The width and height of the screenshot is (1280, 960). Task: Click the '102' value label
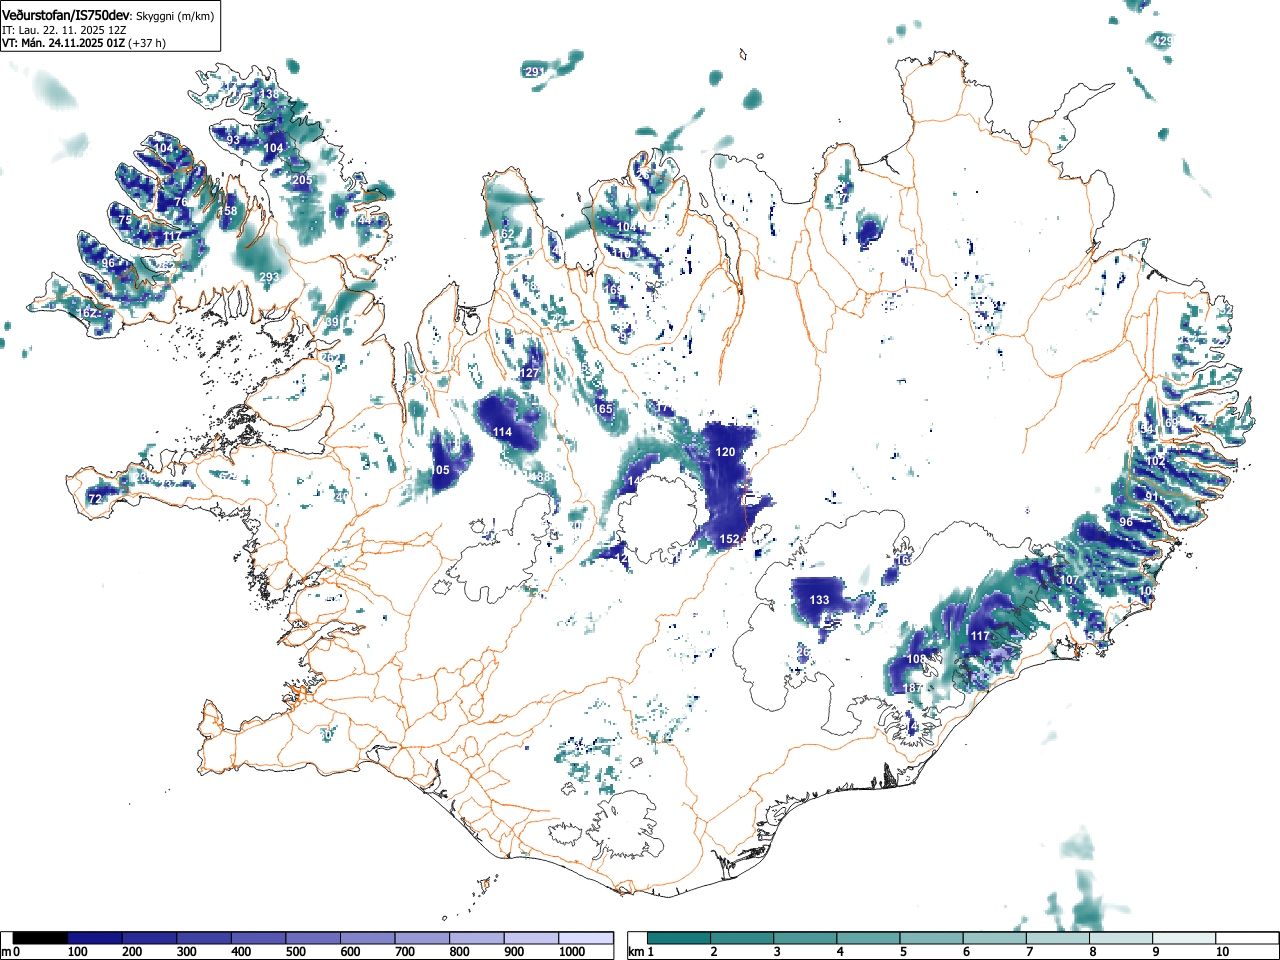point(1155,461)
